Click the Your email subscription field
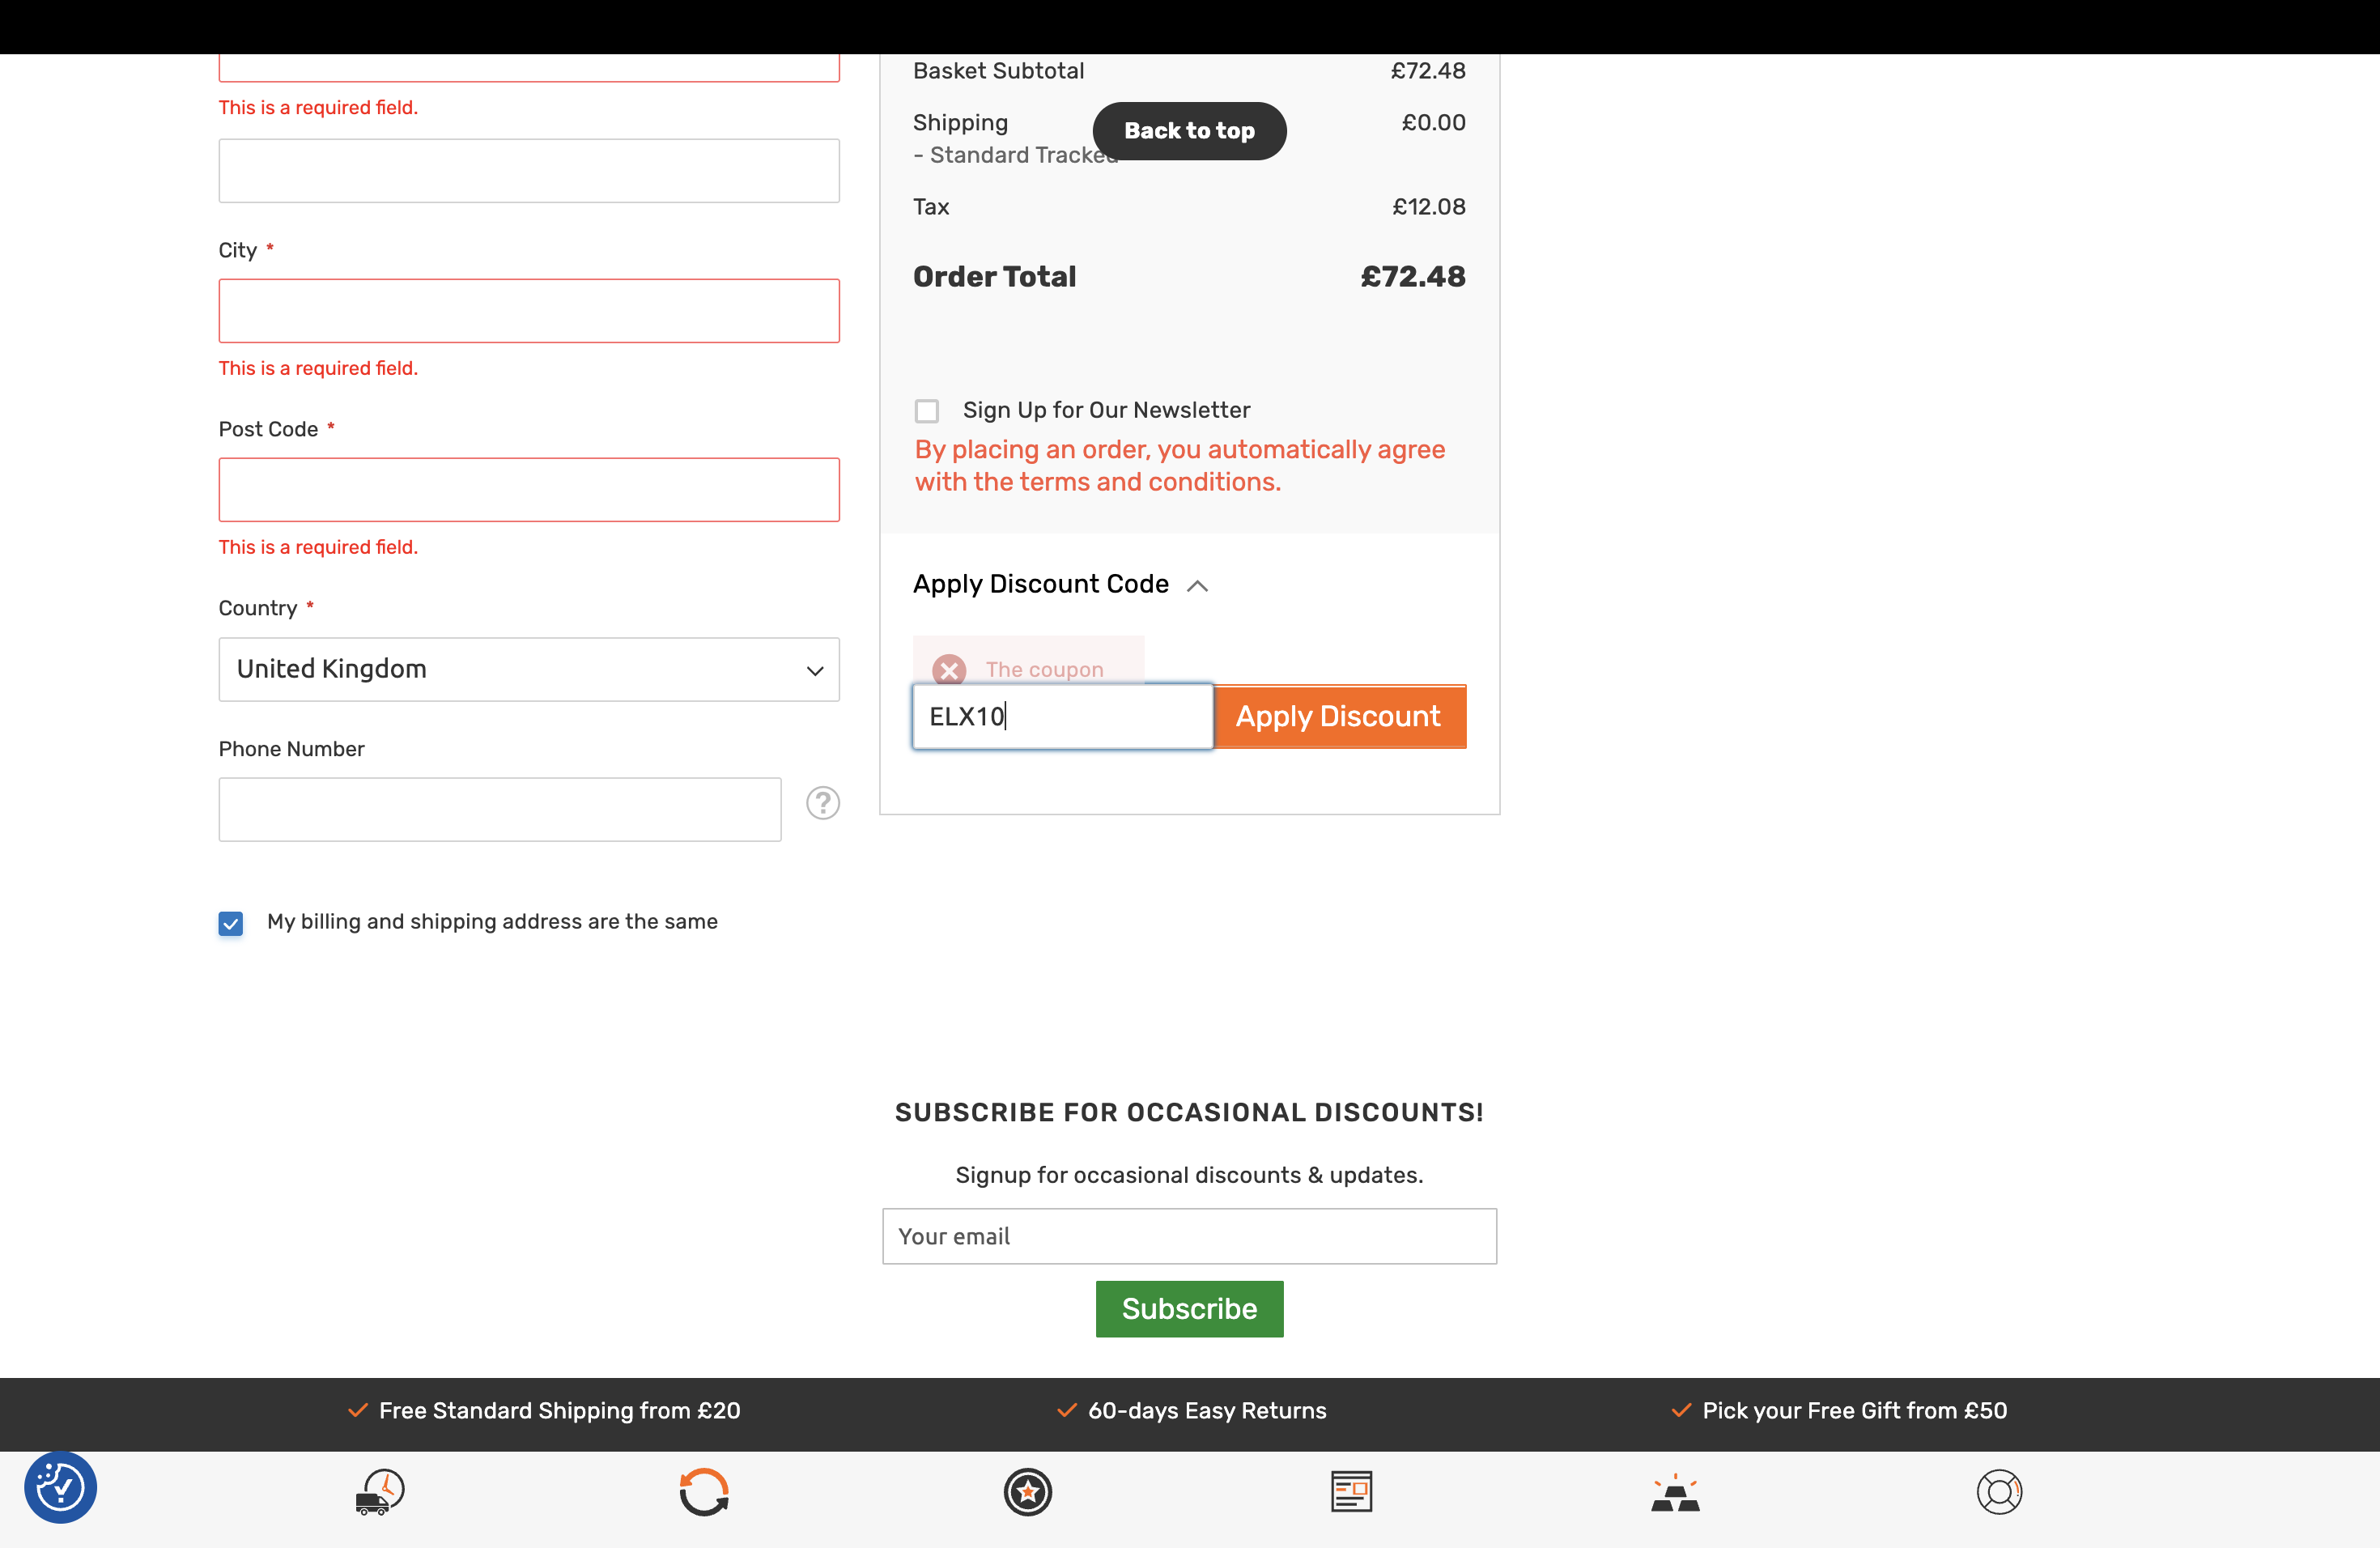 click(x=1189, y=1236)
